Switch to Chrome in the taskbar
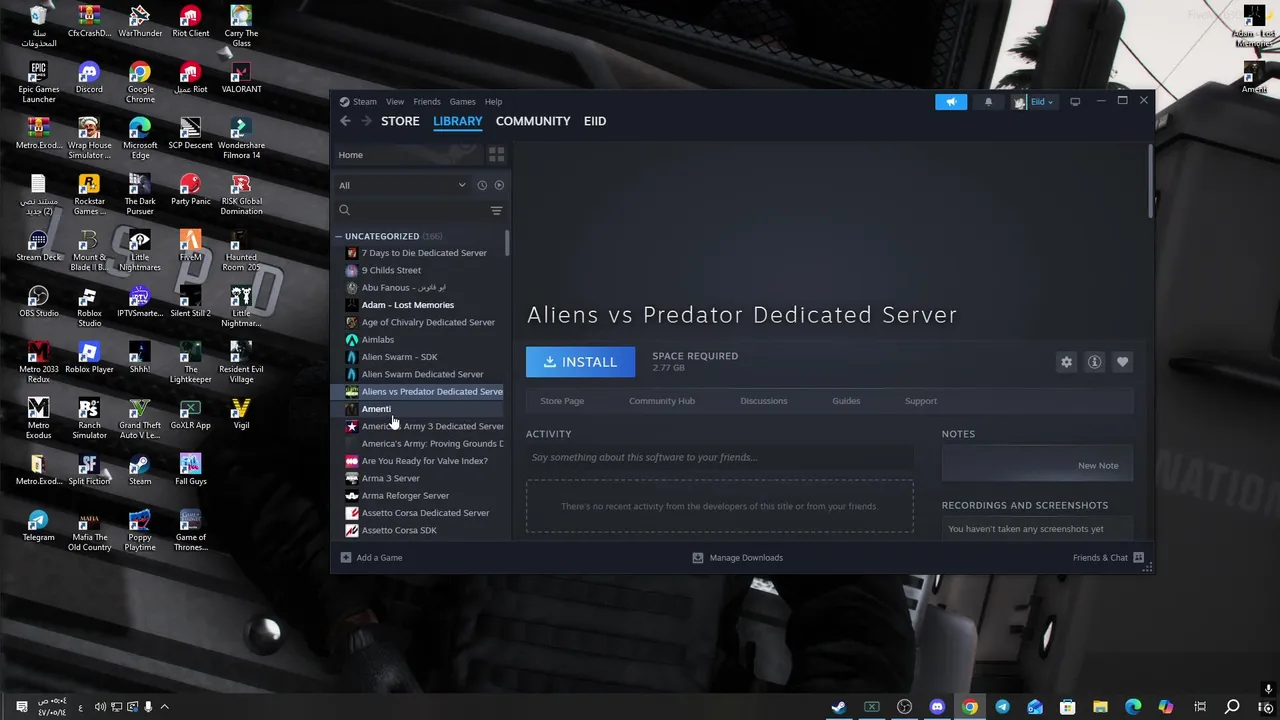This screenshot has height=720, width=1280. (970, 707)
